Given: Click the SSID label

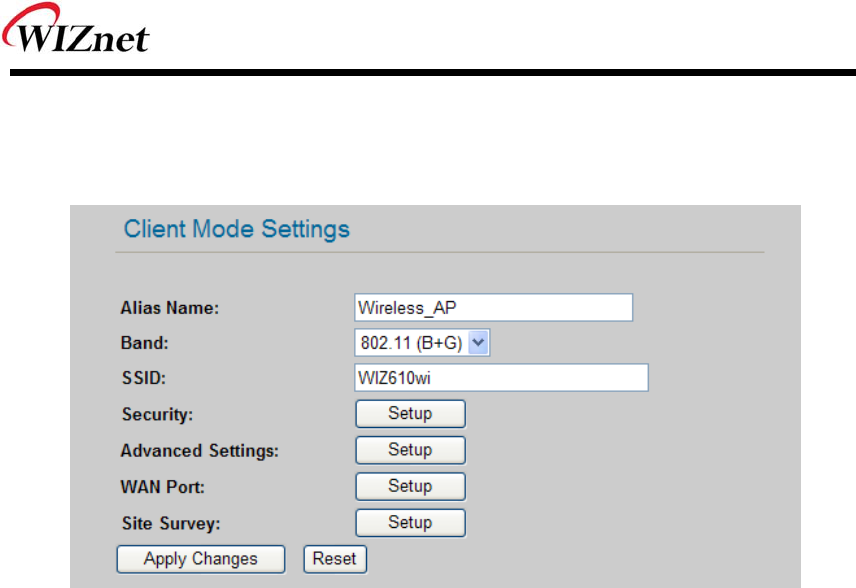Looking at the screenshot, I should coord(143,378).
